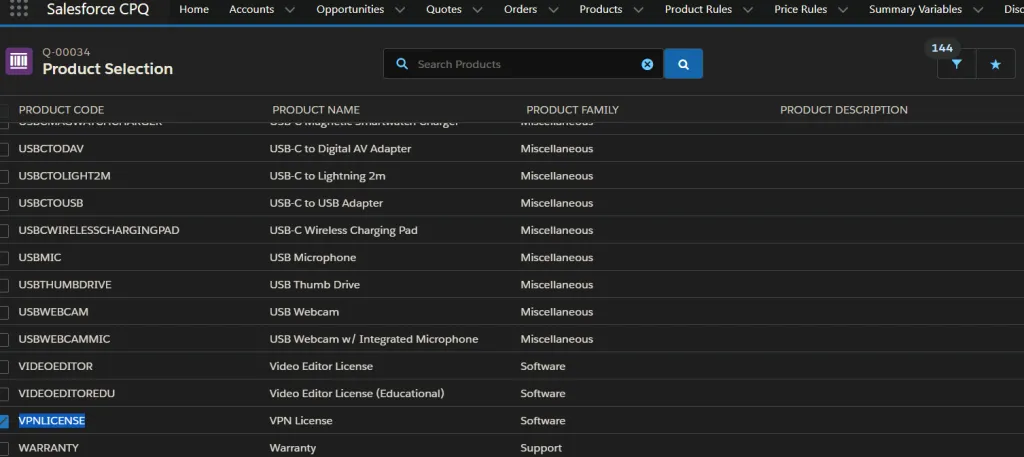This screenshot has width=1024, height=457.
Task: Check the USBCTODAV row checkbox
Action: pos(3,150)
